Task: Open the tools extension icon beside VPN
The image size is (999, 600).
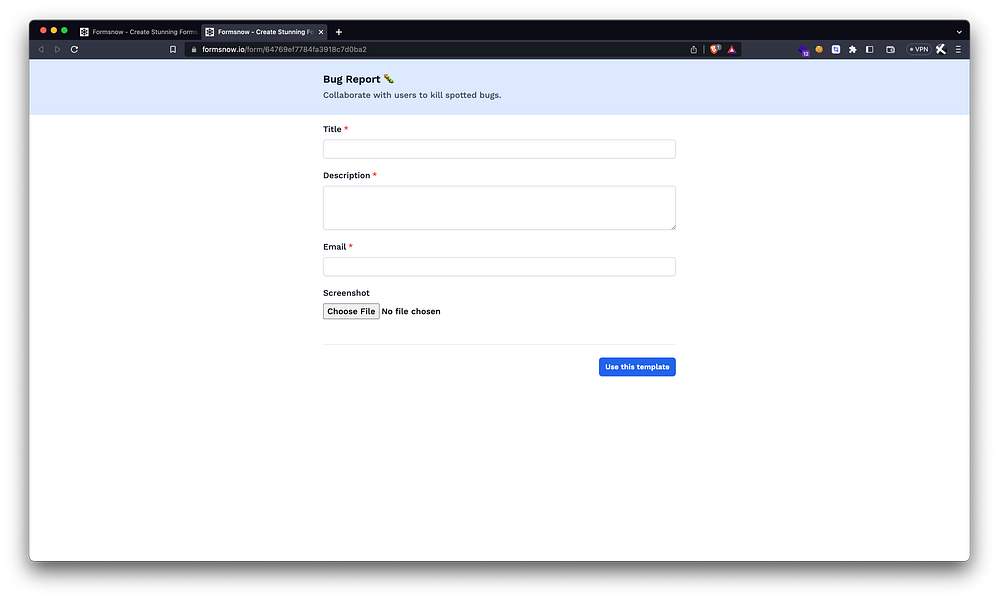Action: tap(941, 49)
